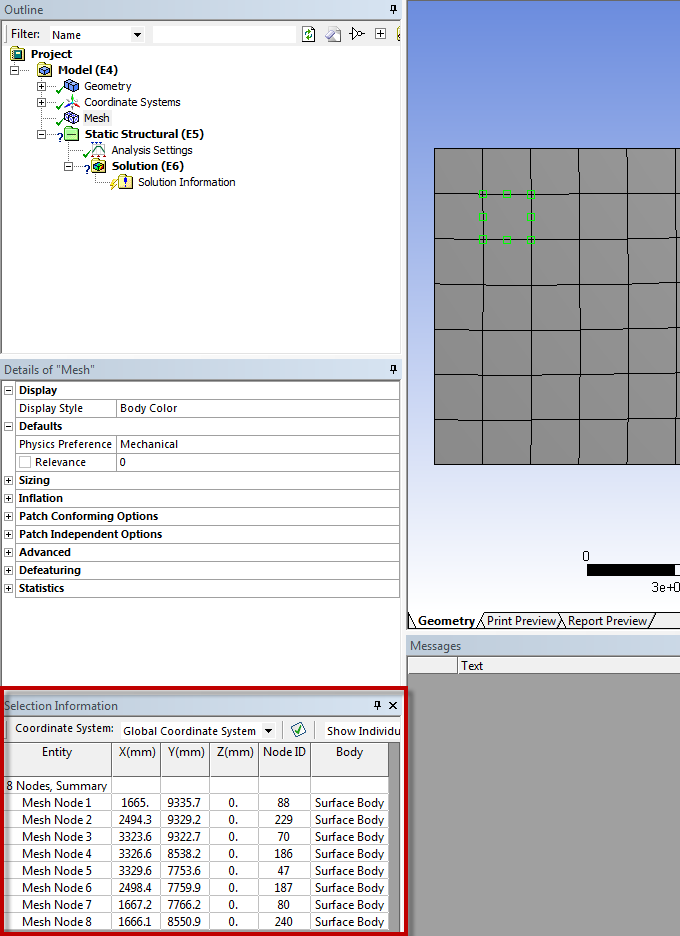Switch to the Geometry tab
Viewport: 680px width, 936px height.
pyautogui.click(x=445, y=621)
